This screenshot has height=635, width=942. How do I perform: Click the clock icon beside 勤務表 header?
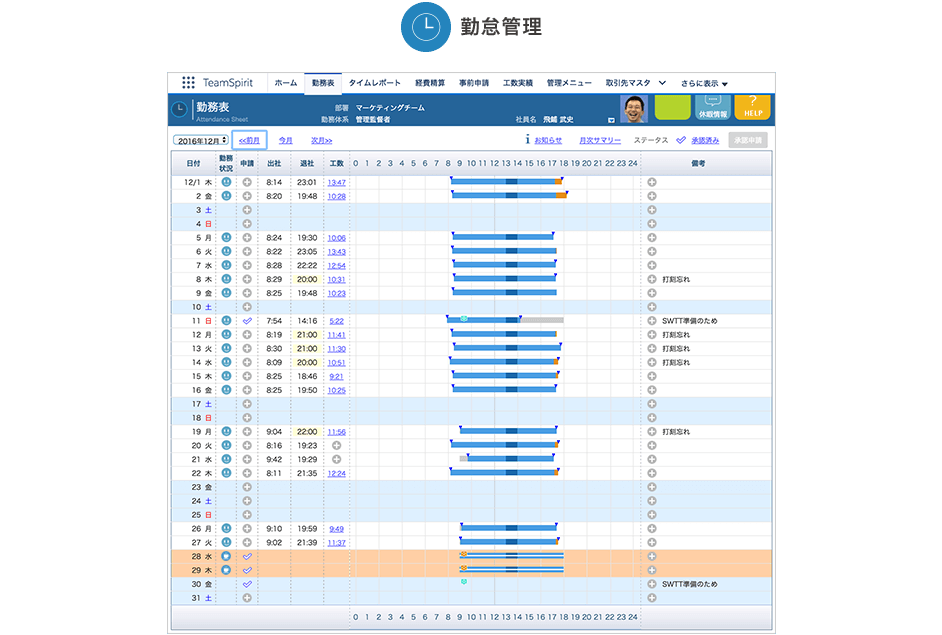pos(180,109)
